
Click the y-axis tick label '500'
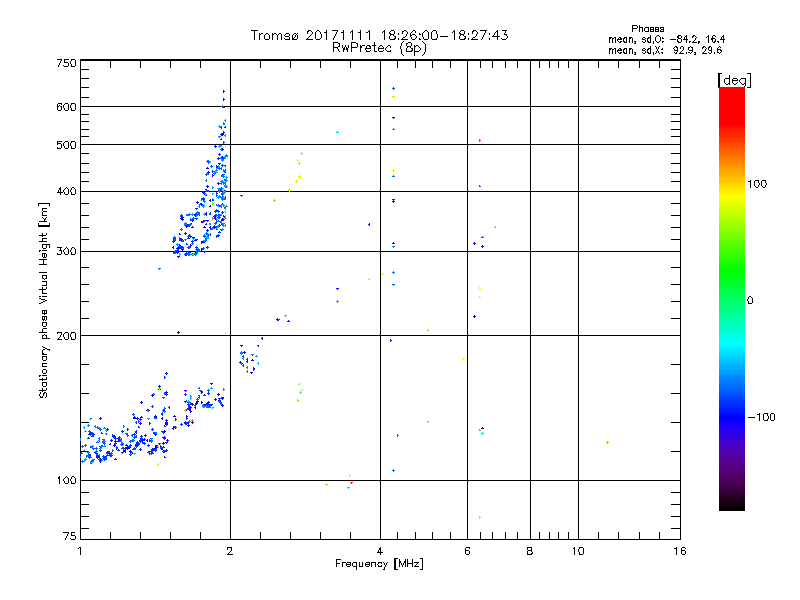pos(66,145)
